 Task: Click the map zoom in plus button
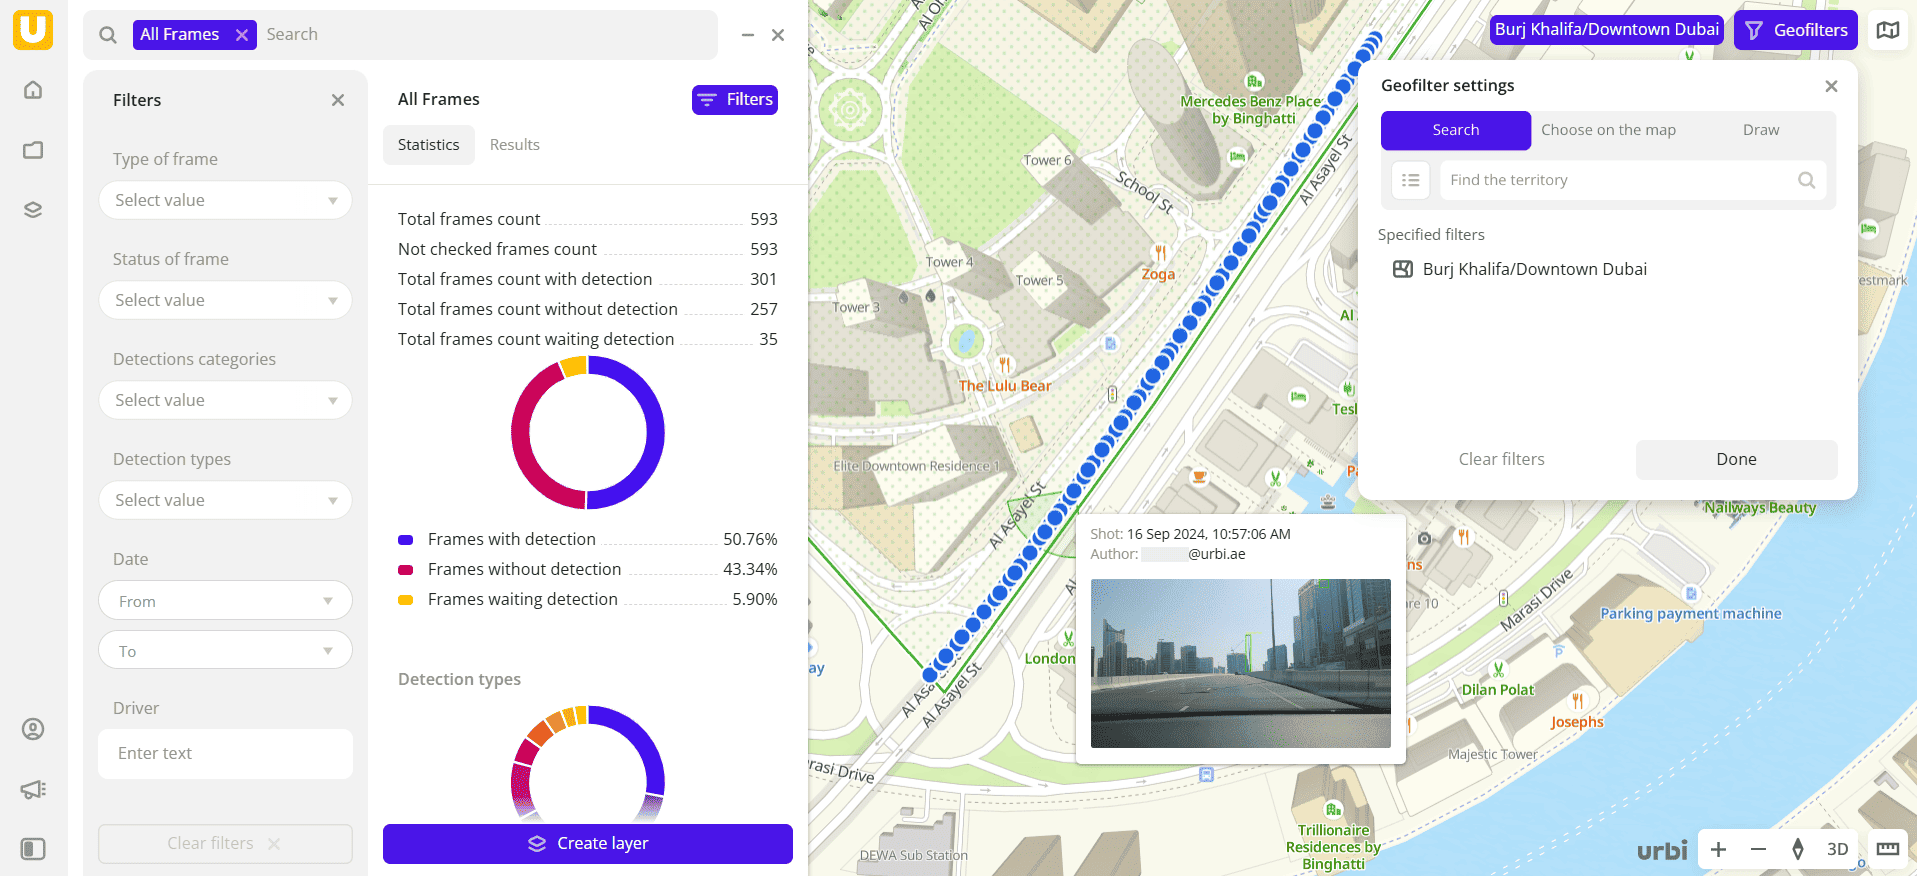[x=1718, y=849]
